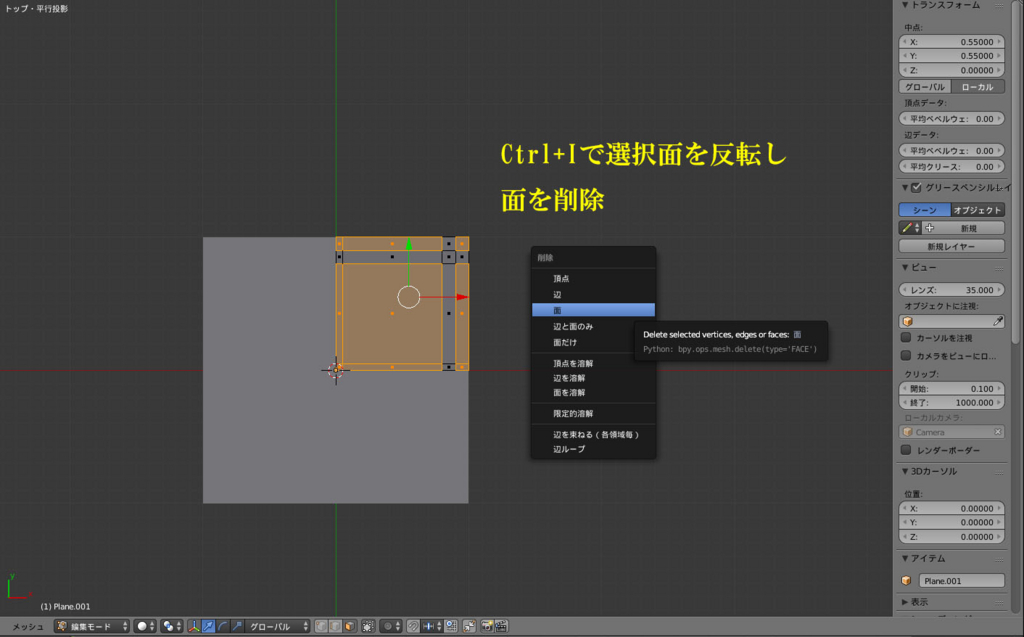Enable the カメラをビューにロック checkbox

[906, 355]
